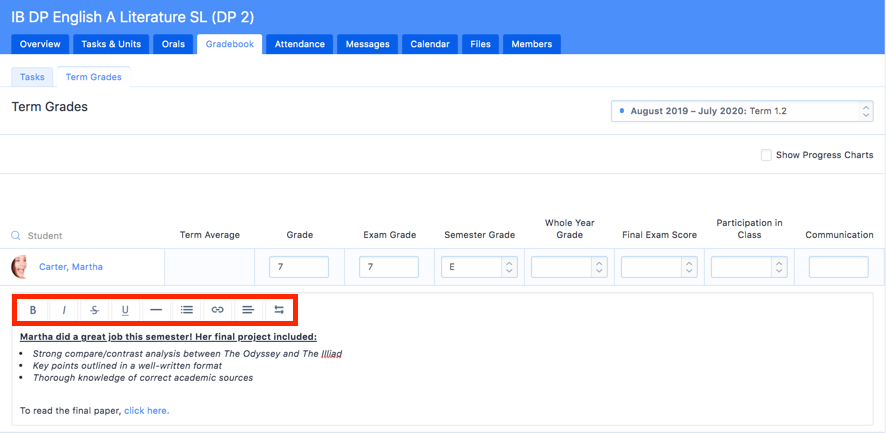
Task: Apply strikethrough to the comment text
Action: pyautogui.click(x=95, y=310)
